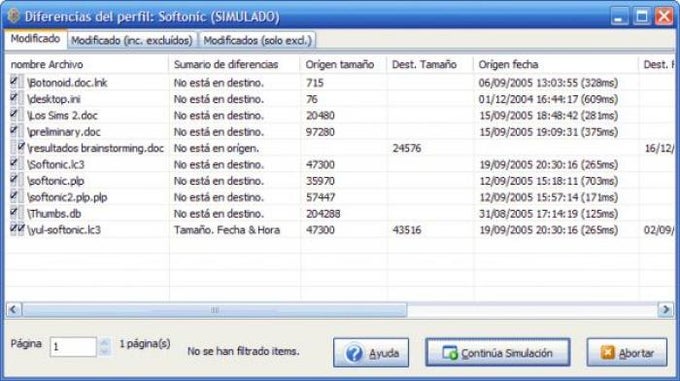Select the file name \desktop.ini
Screen dimensions: 680x381
pos(54,99)
